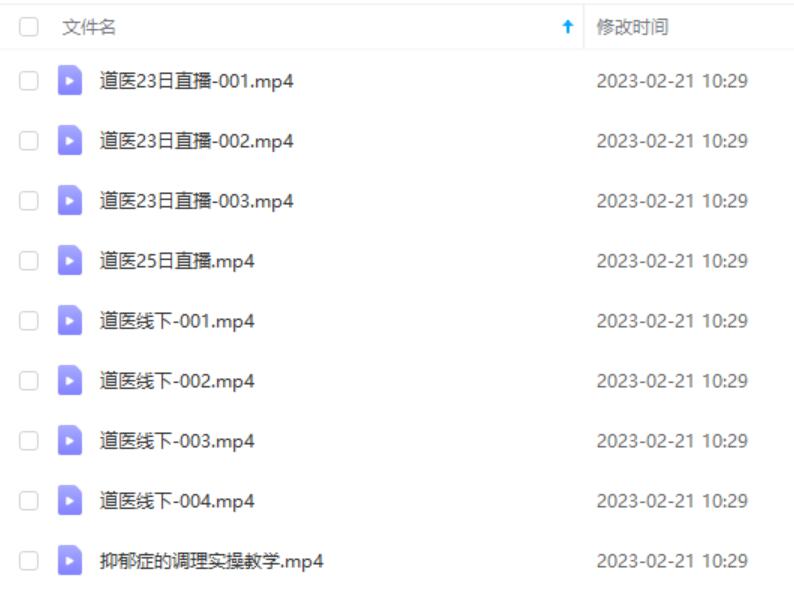Open file 道医线下-002.mp4
The image size is (794, 603).
click(x=177, y=381)
